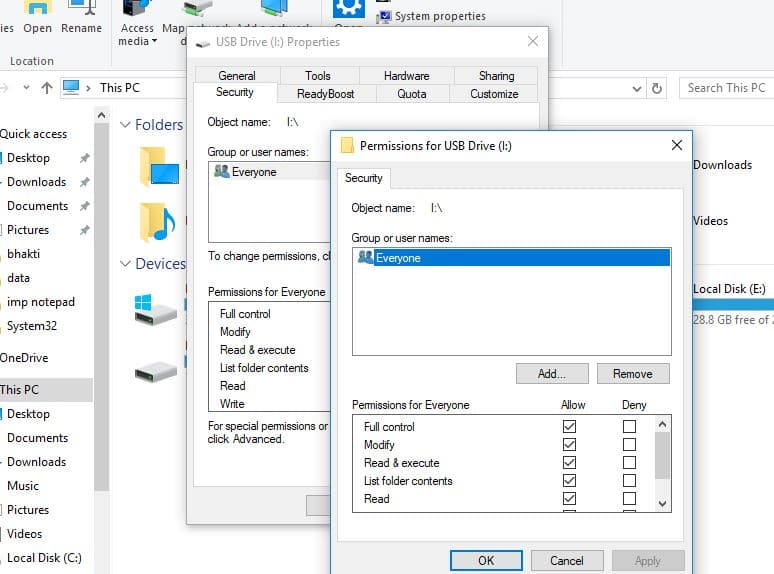This screenshot has width=774, height=574.
Task: Collapse the Folders section
Action: click(125, 124)
